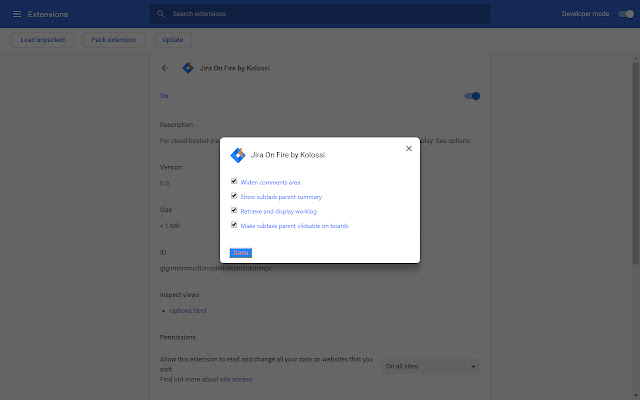Viewport: 640px width, 400px height.
Task: Uncheck Show subtask parent summary
Action: [x=234, y=196]
